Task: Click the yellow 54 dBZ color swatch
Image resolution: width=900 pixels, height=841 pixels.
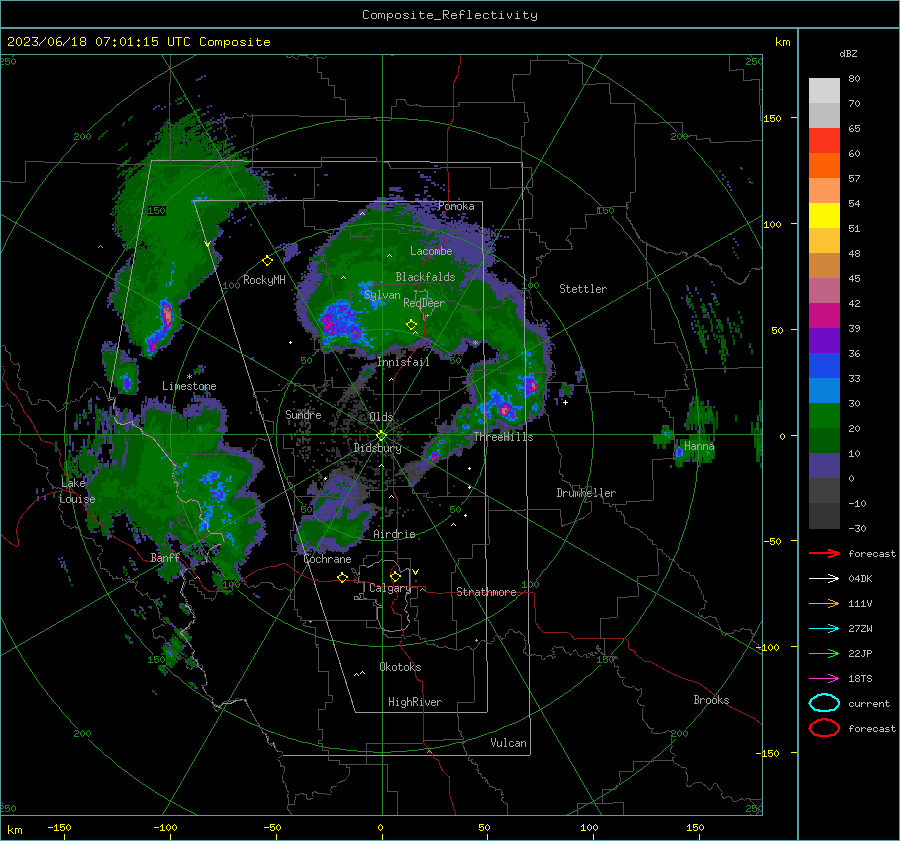Action: click(824, 216)
